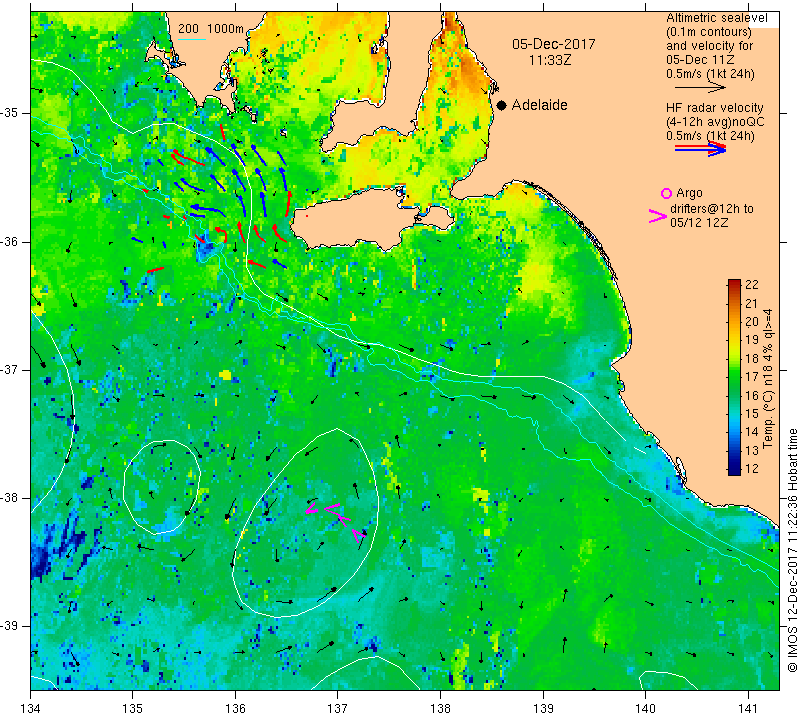
Task: Click the colorbar label 22
Action: click(752, 285)
